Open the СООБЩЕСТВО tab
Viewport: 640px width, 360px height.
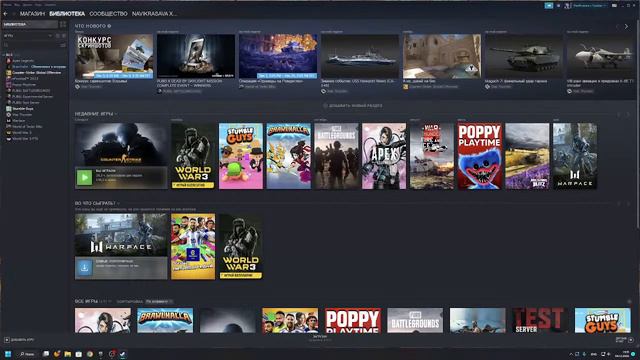(x=108, y=14)
